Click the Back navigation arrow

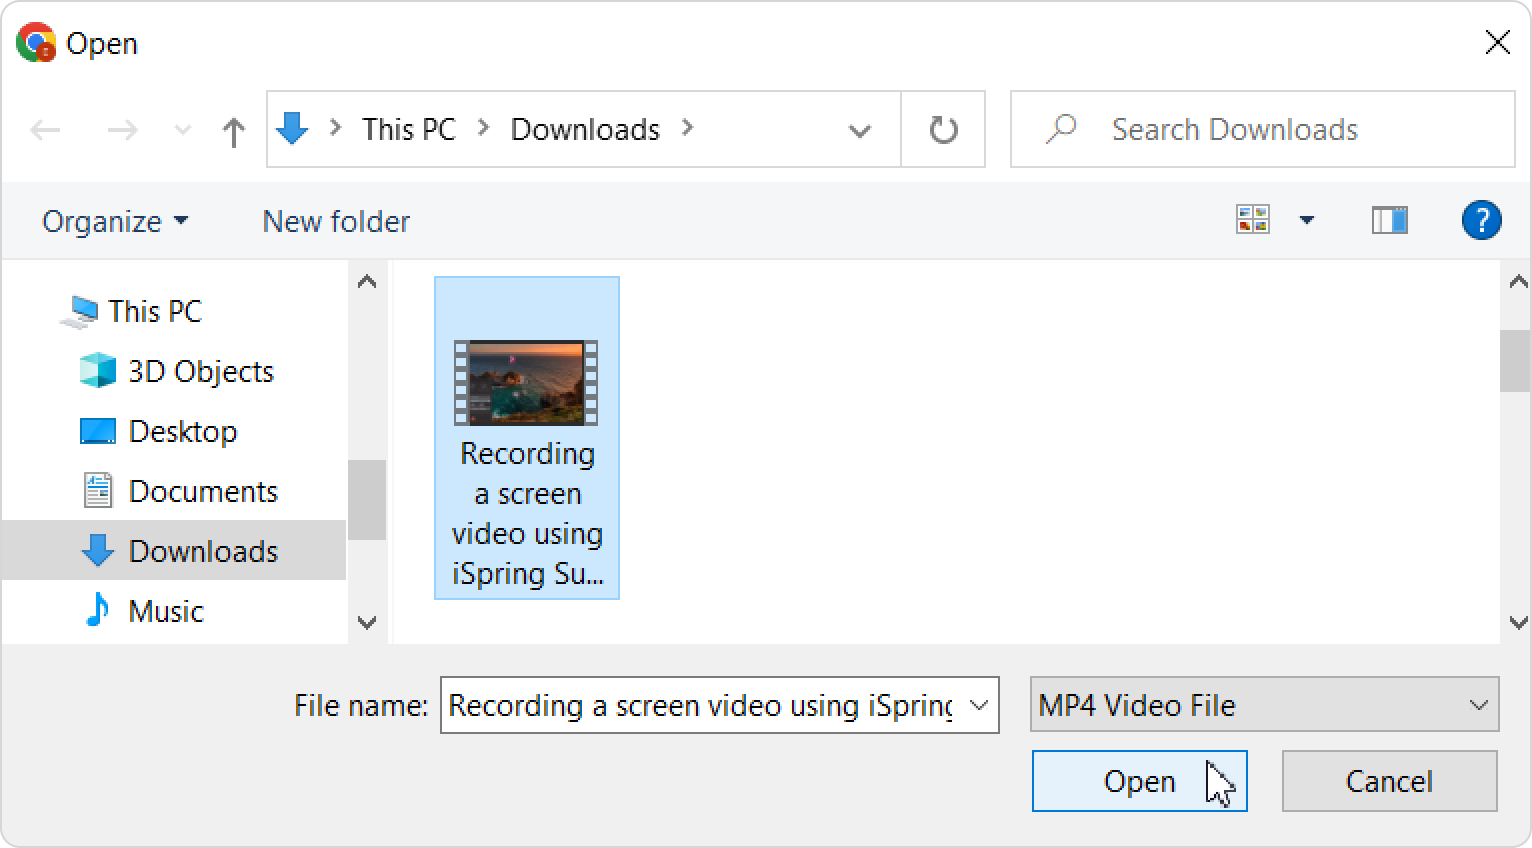pyautogui.click(x=46, y=130)
